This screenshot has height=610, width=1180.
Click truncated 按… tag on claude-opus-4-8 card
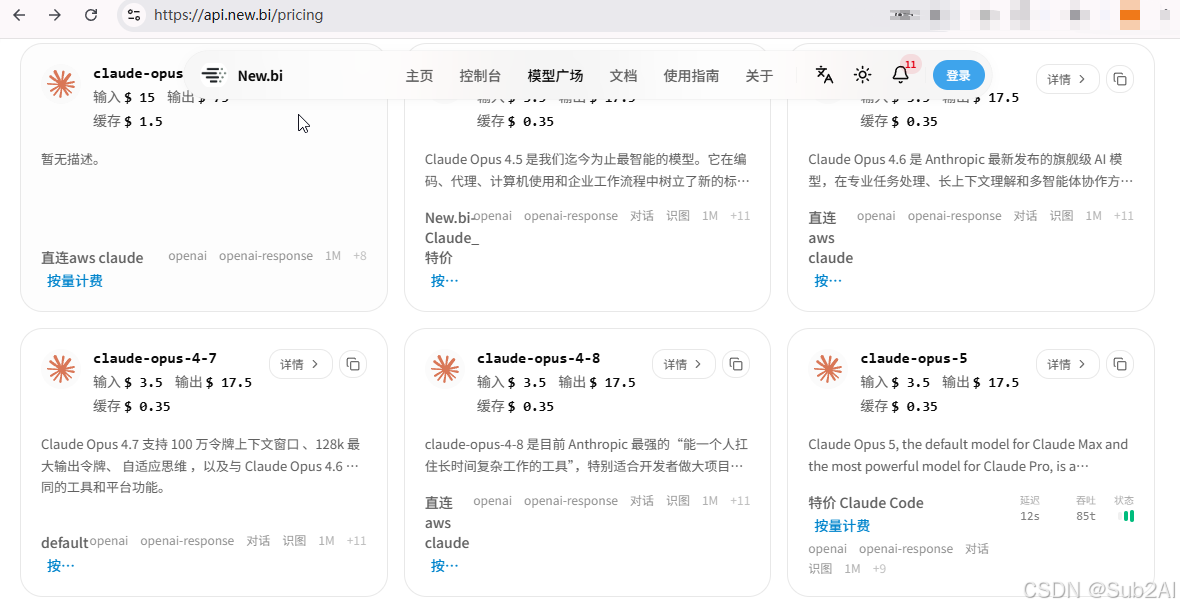(444, 566)
